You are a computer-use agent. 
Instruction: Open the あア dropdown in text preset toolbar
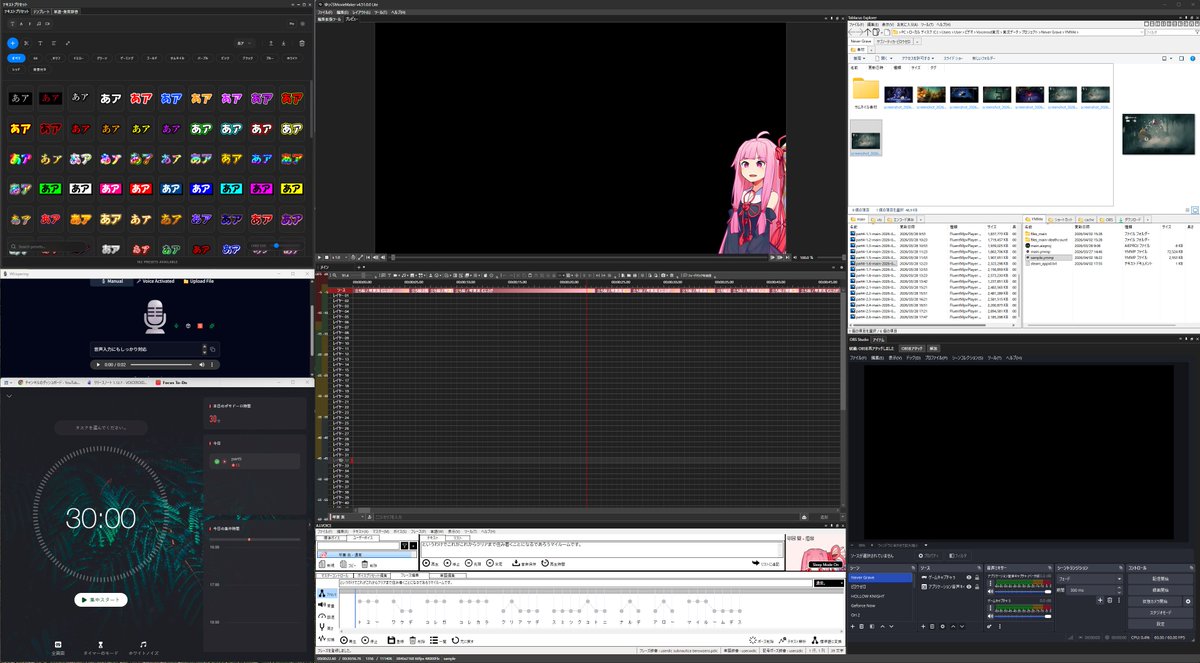click(245, 43)
